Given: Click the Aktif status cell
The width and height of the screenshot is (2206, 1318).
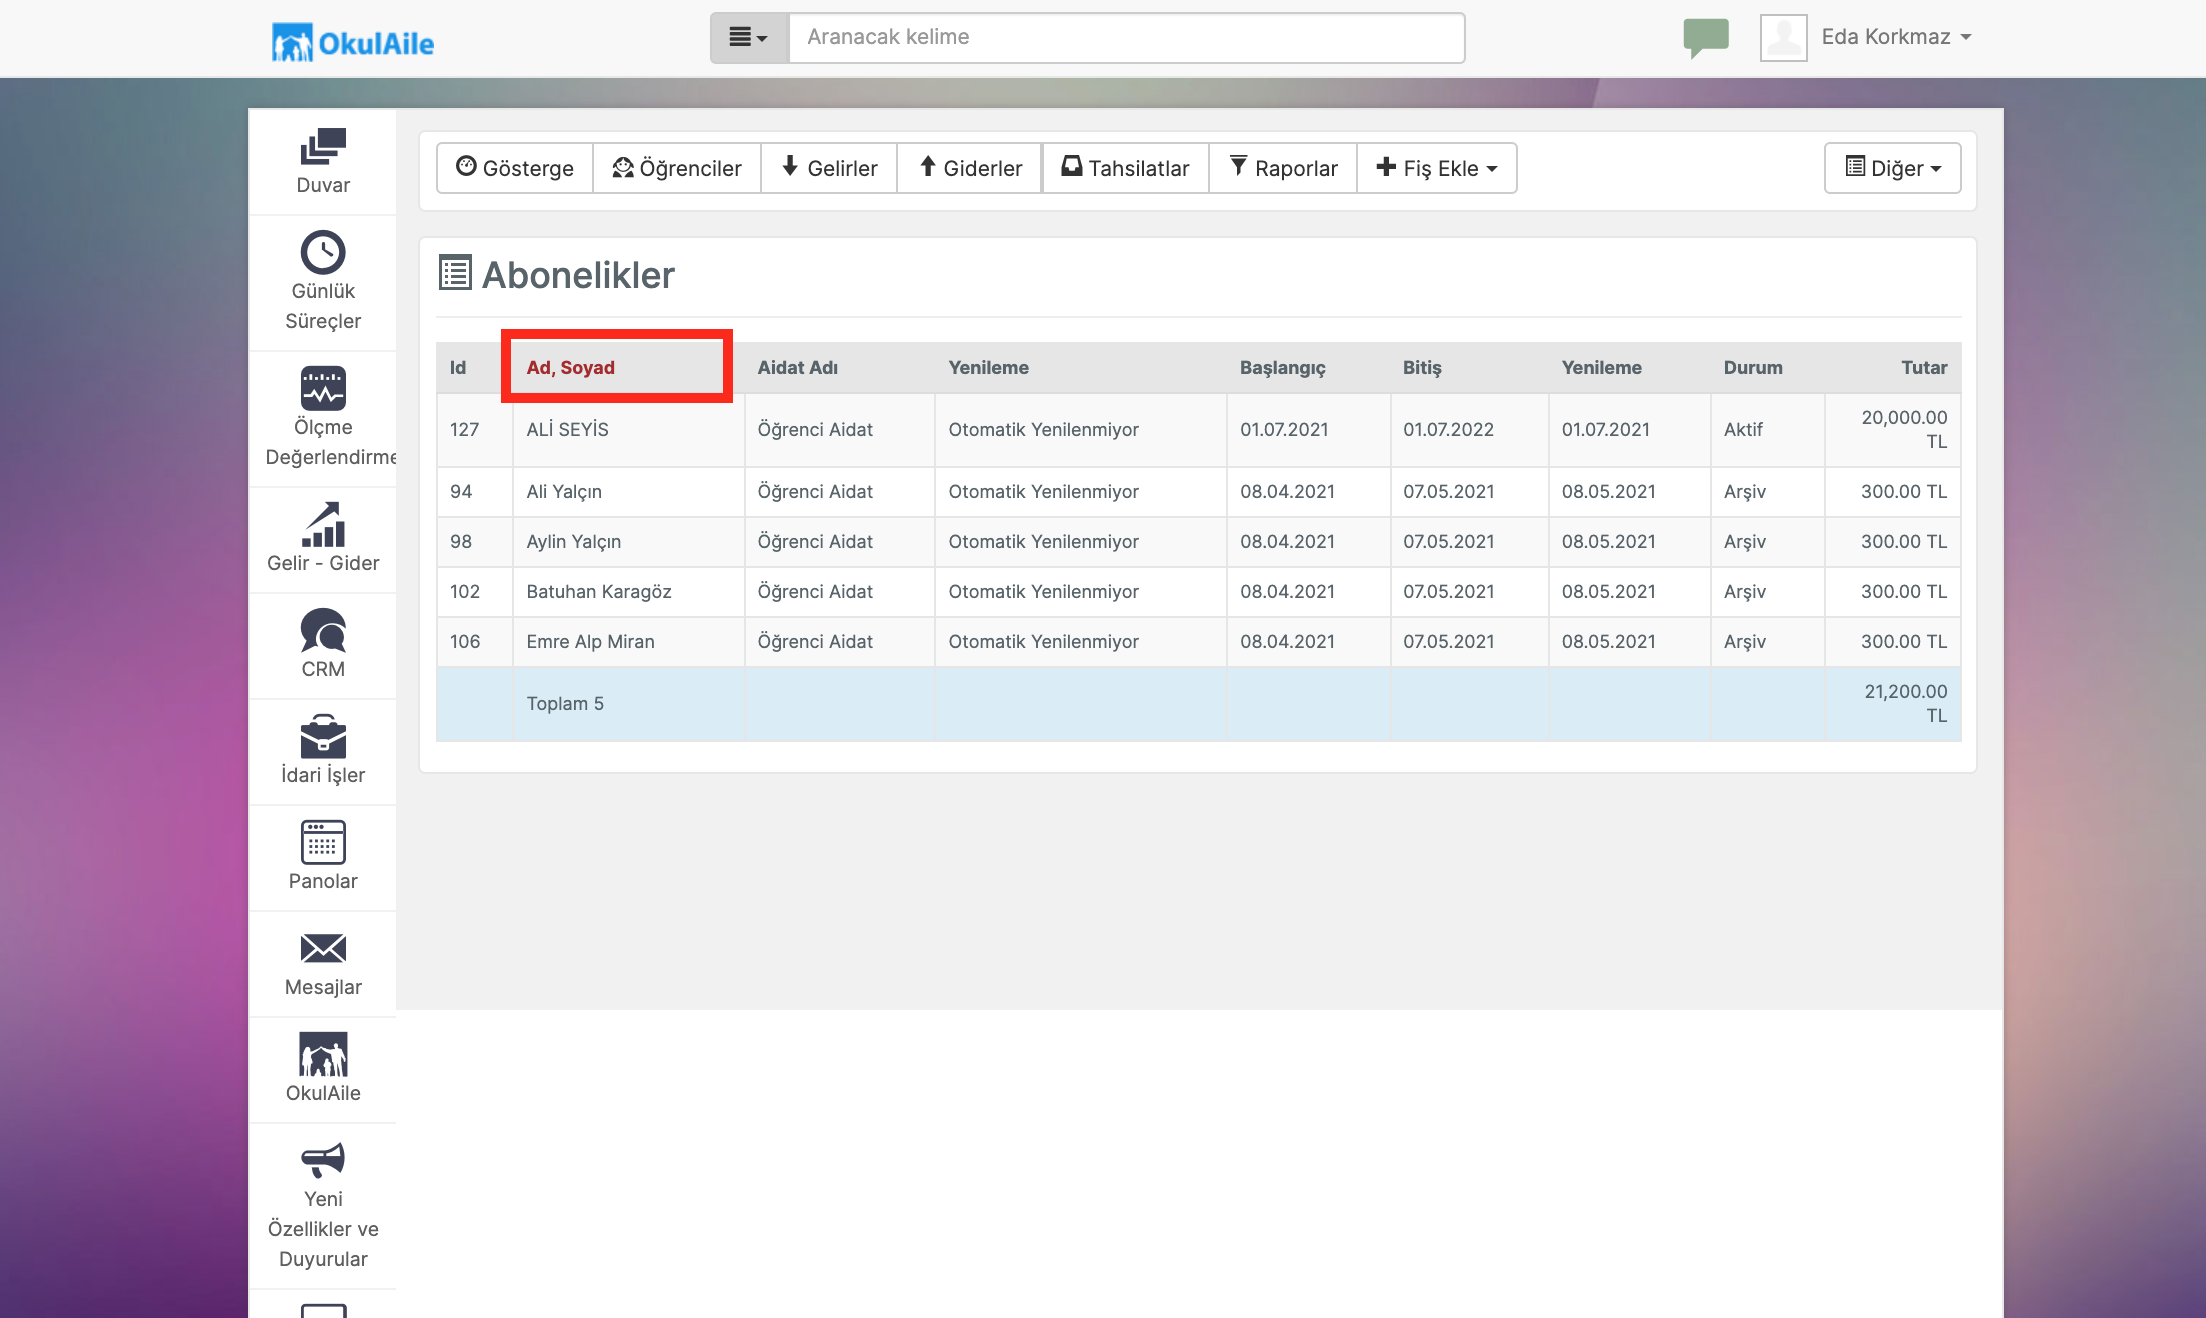Looking at the screenshot, I should [1767, 429].
